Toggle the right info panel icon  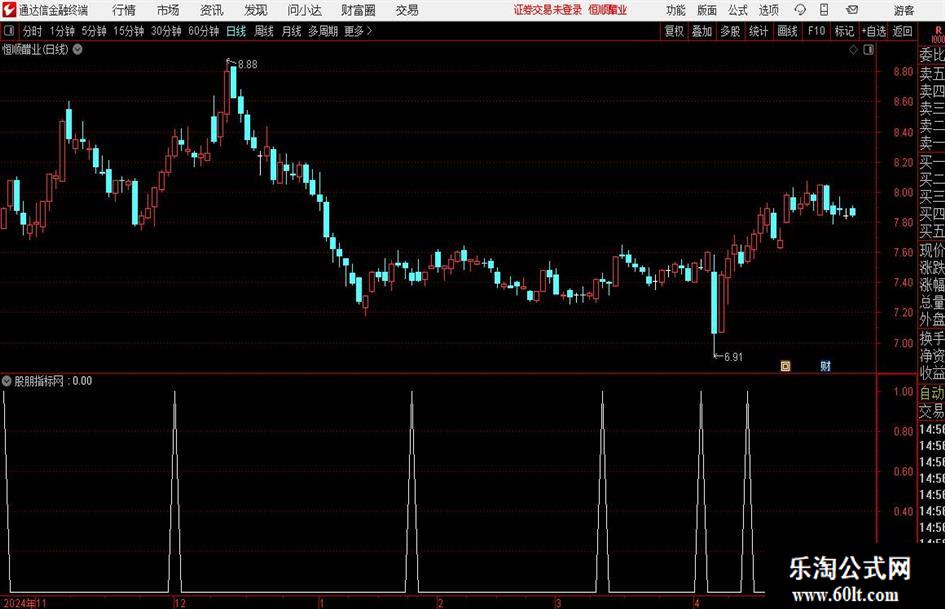point(868,50)
